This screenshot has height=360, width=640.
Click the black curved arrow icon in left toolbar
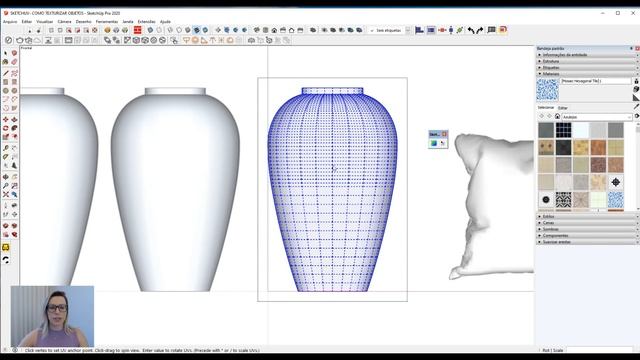click(x=6, y=260)
